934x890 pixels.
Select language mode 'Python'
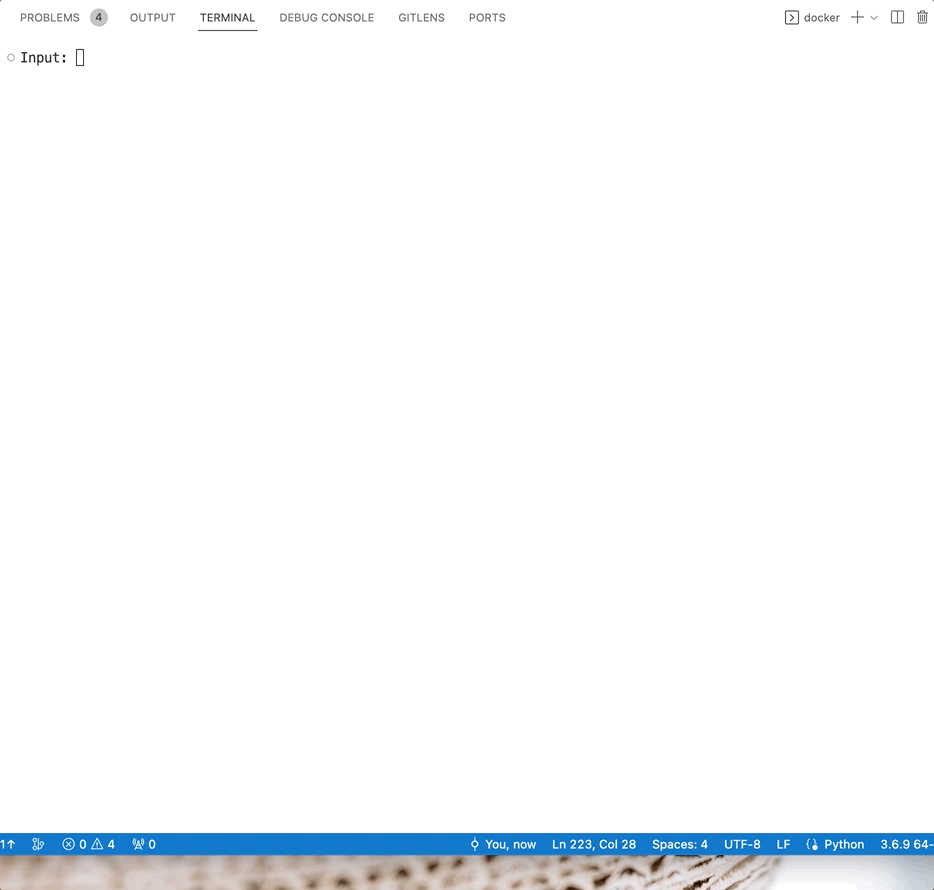[844, 844]
